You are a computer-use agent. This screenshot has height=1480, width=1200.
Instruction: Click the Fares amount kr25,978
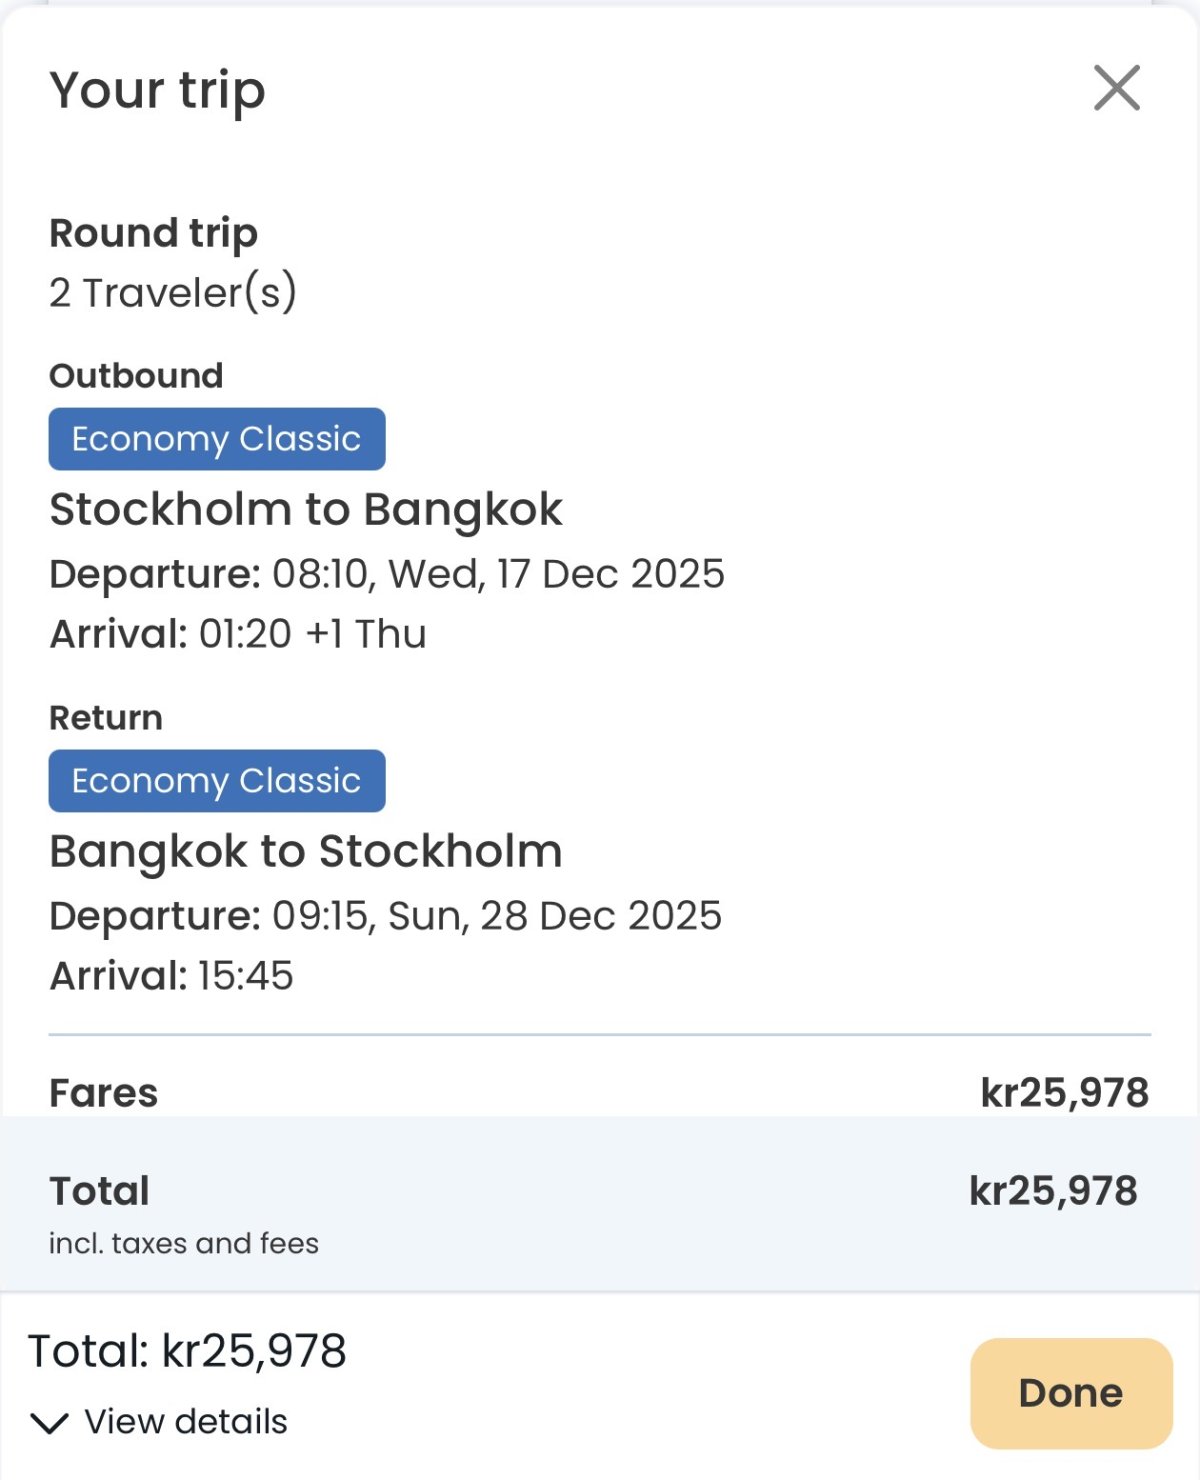1064,1093
